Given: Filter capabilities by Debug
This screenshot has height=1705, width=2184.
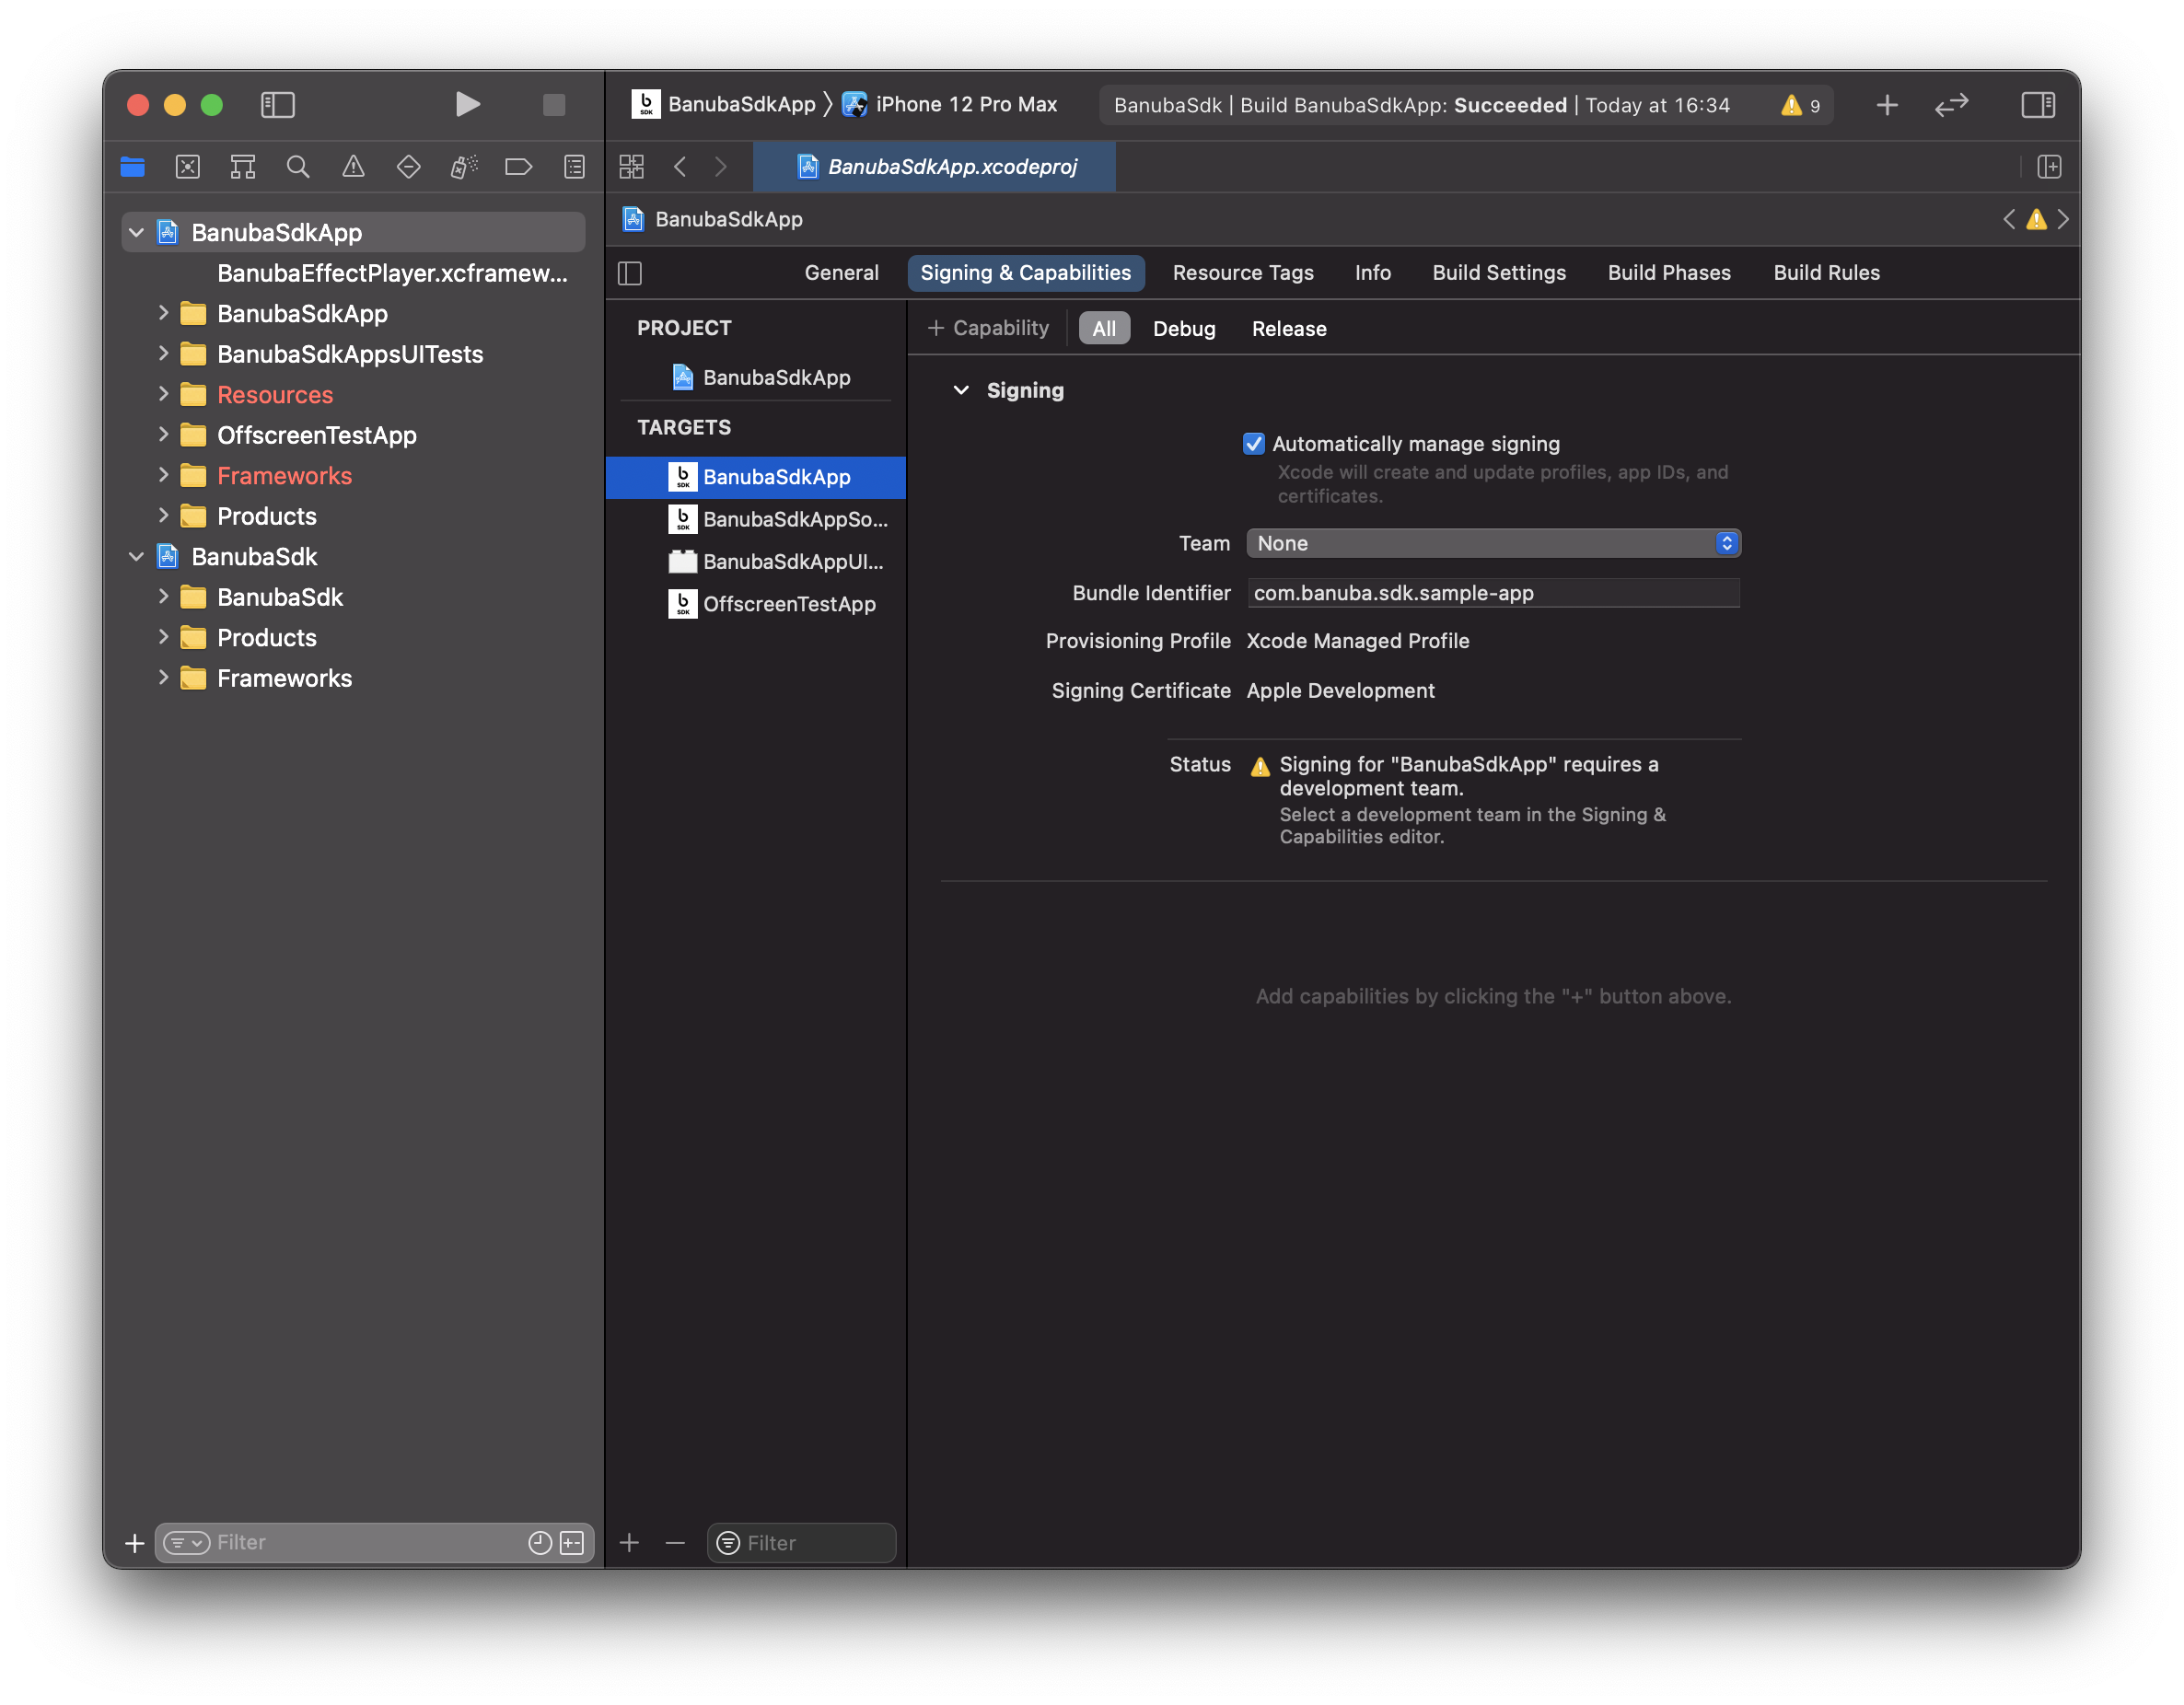Looking at the screenshot, I should pos(1184,328).
